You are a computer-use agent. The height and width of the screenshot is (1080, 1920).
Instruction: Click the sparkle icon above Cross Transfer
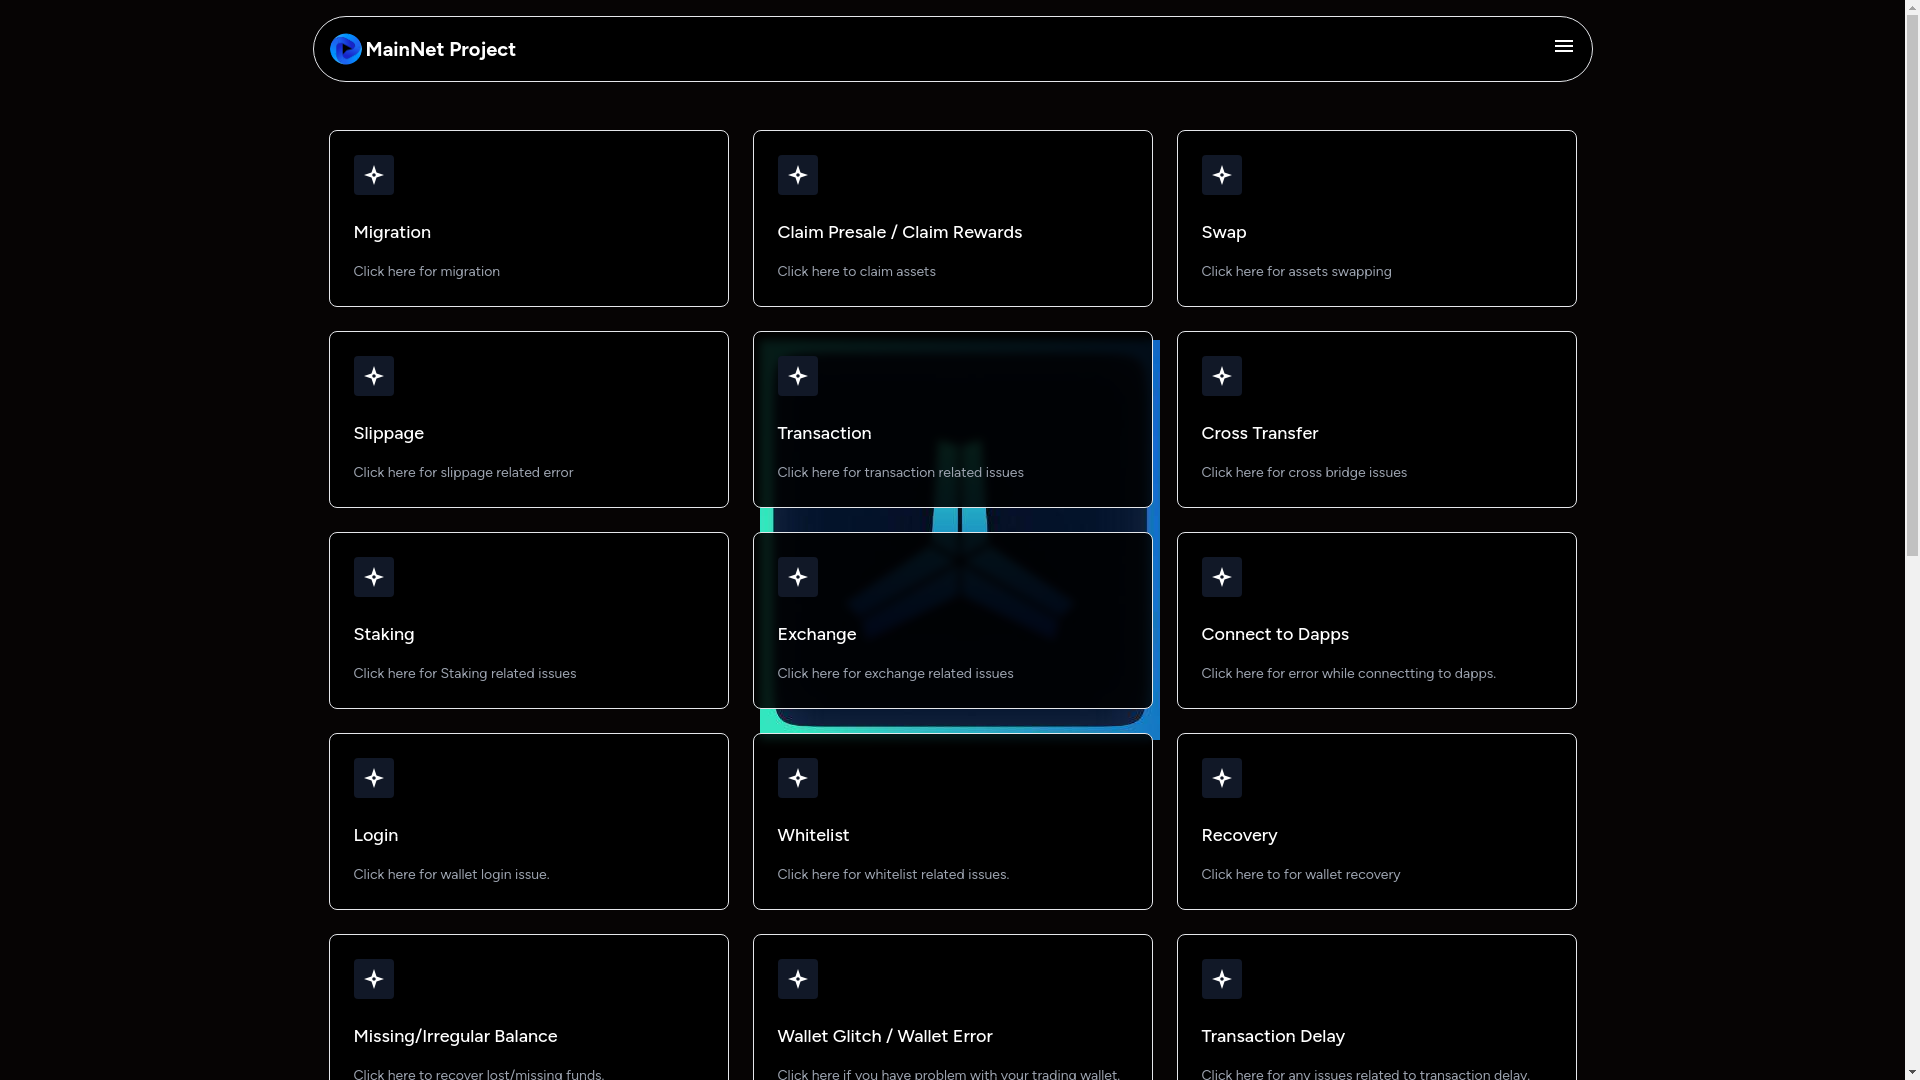pos(1221,376)
